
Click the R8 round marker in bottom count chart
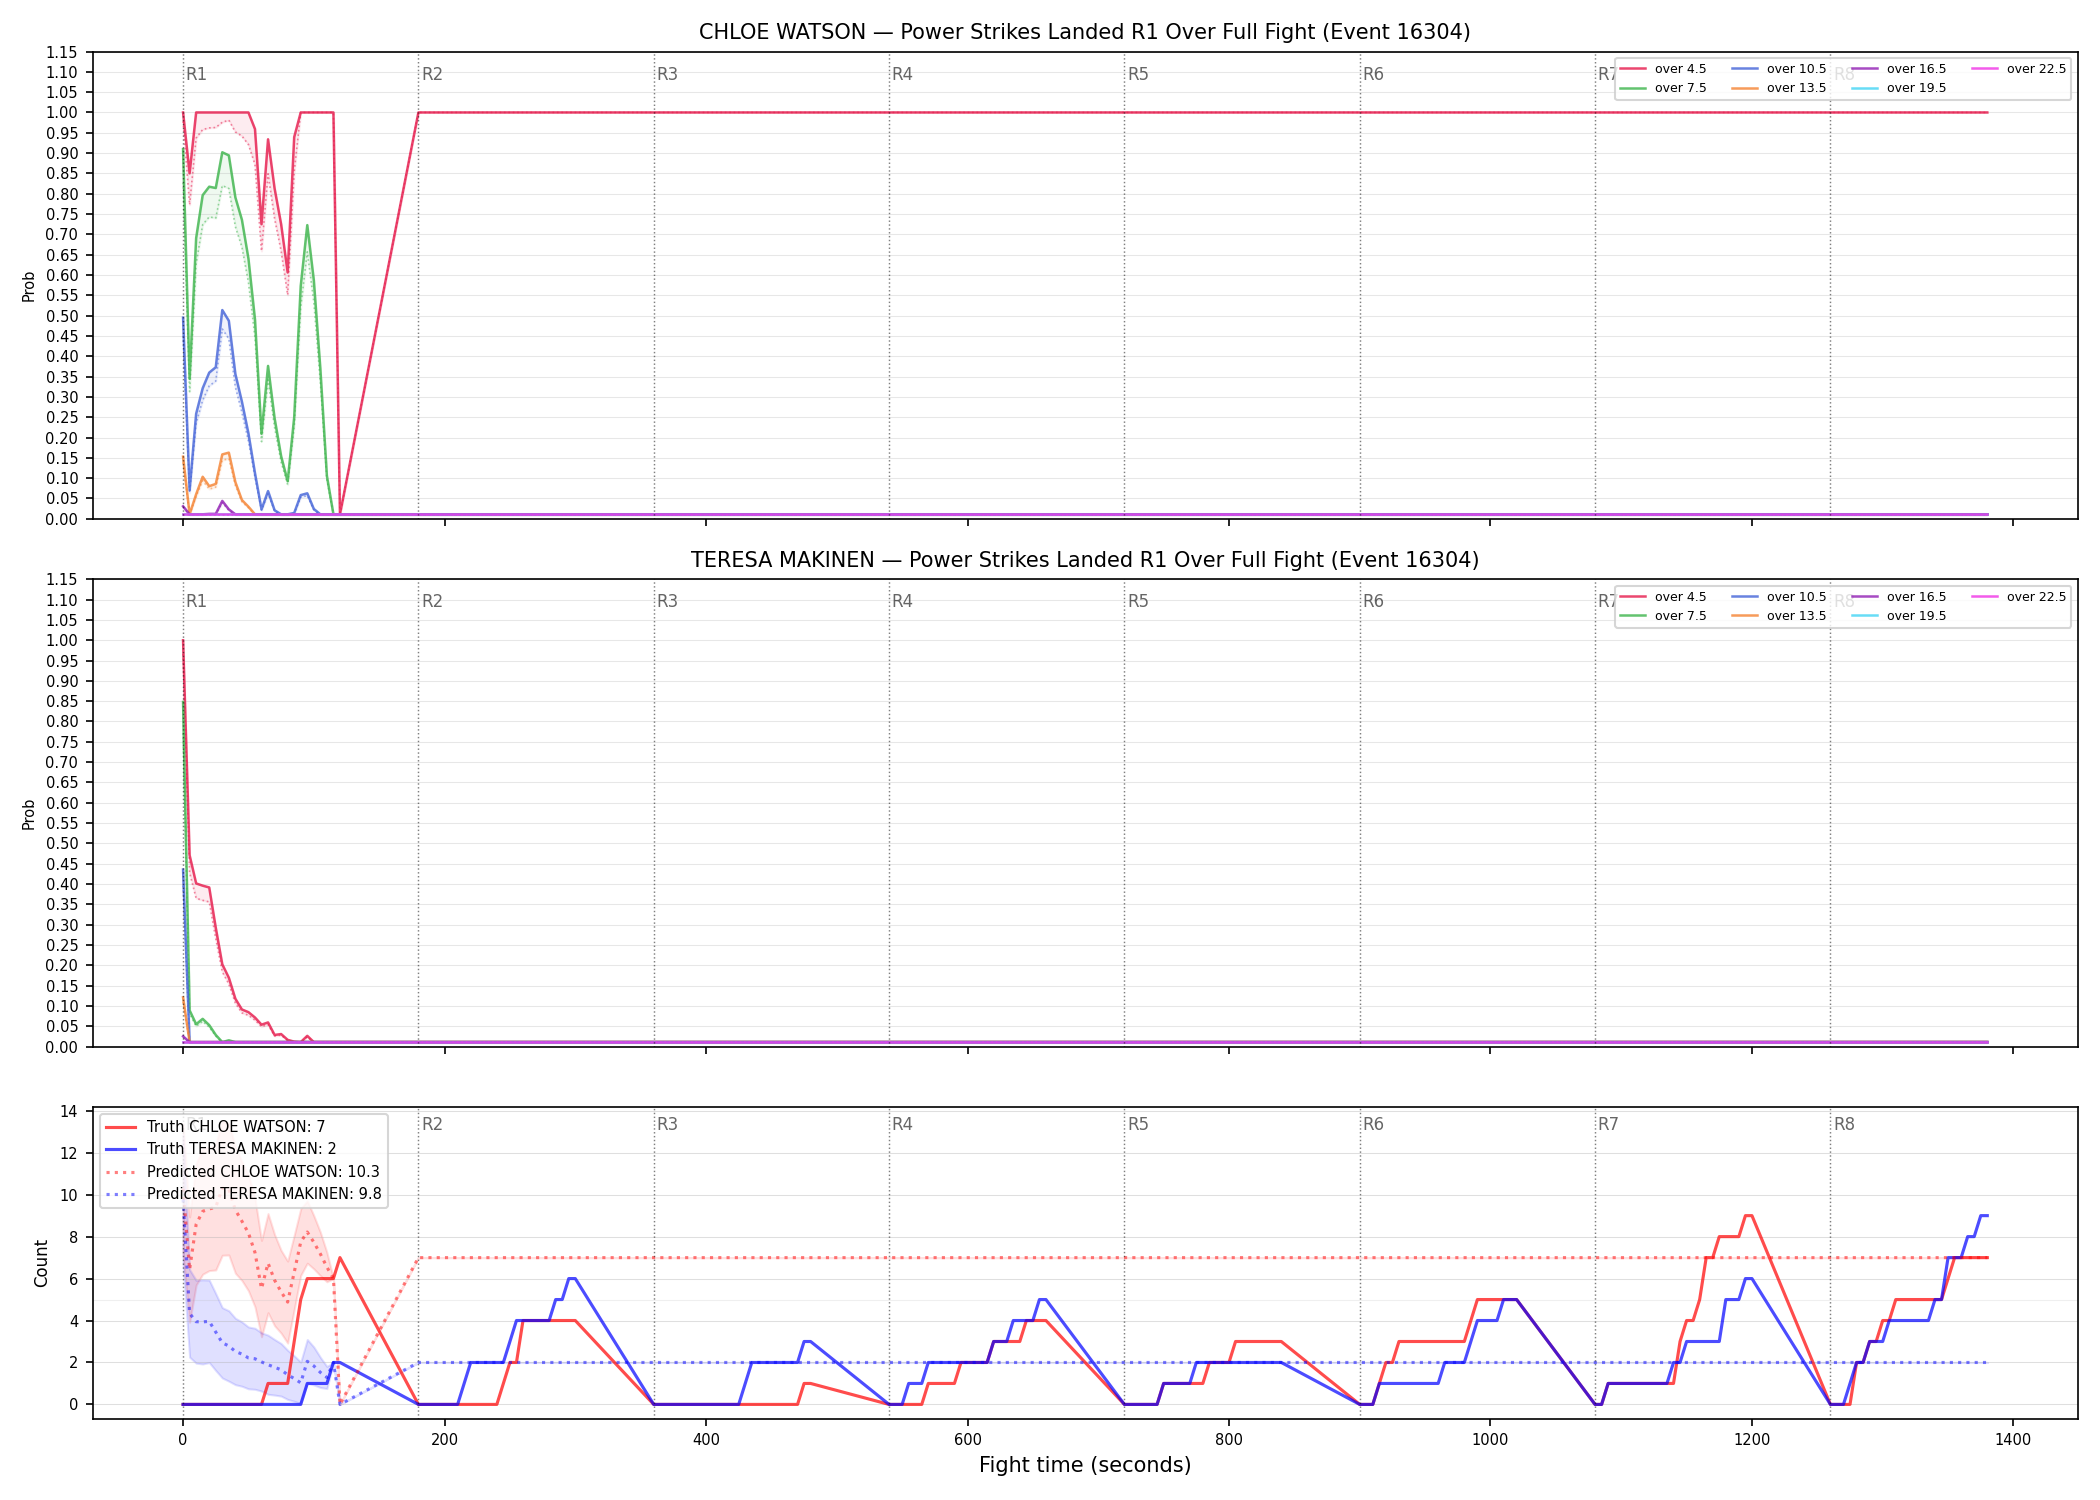[1844, 1124]
